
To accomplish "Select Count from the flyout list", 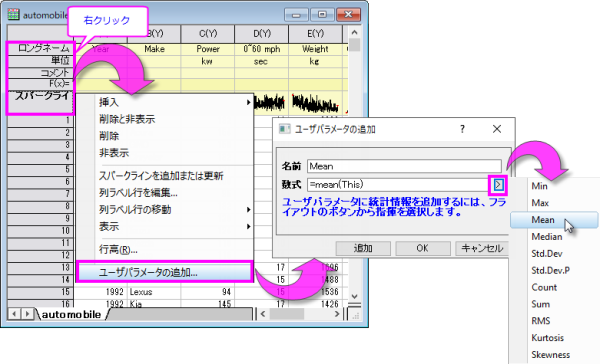I will (x=554, y=287).
